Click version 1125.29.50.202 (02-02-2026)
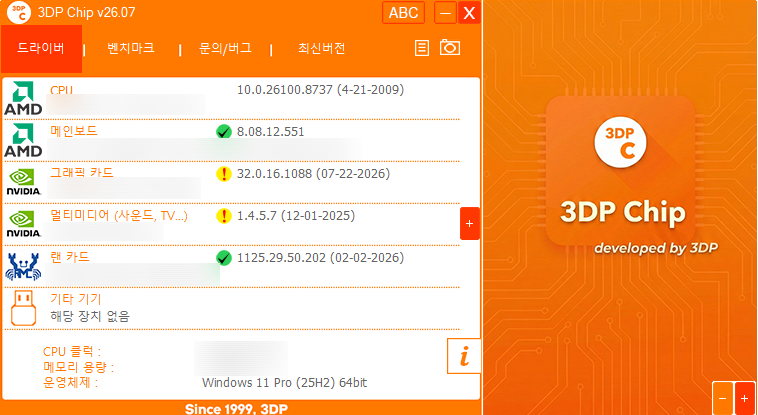The width and height of the screenshot is (758, 415). click(321, 258)
